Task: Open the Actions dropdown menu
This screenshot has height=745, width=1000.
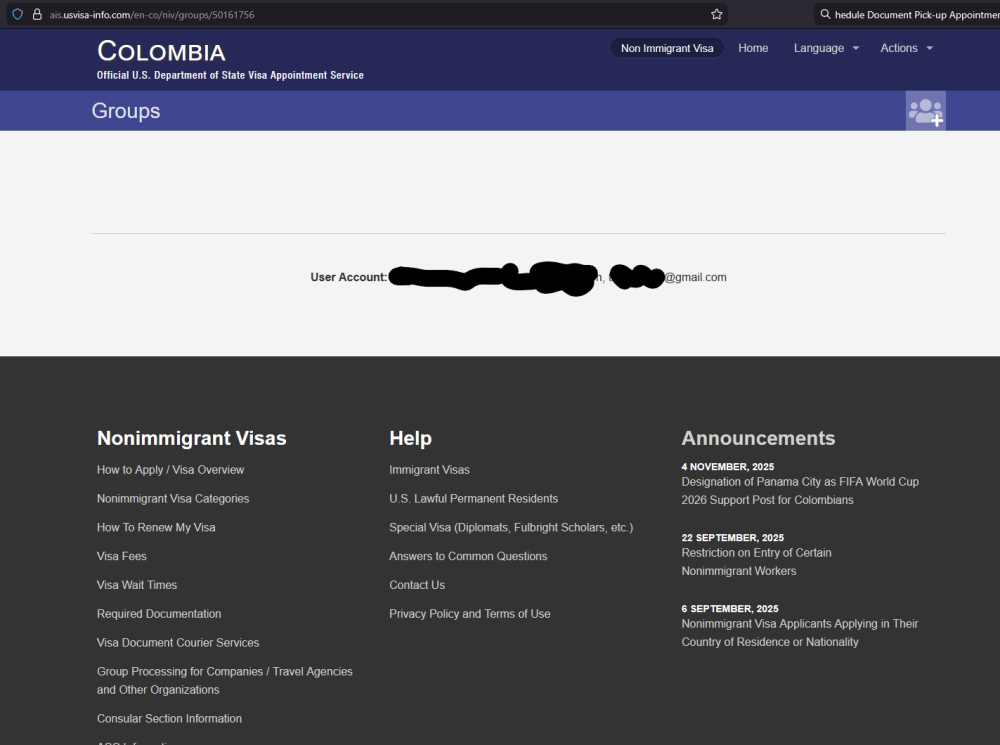Action: [900, 47]
